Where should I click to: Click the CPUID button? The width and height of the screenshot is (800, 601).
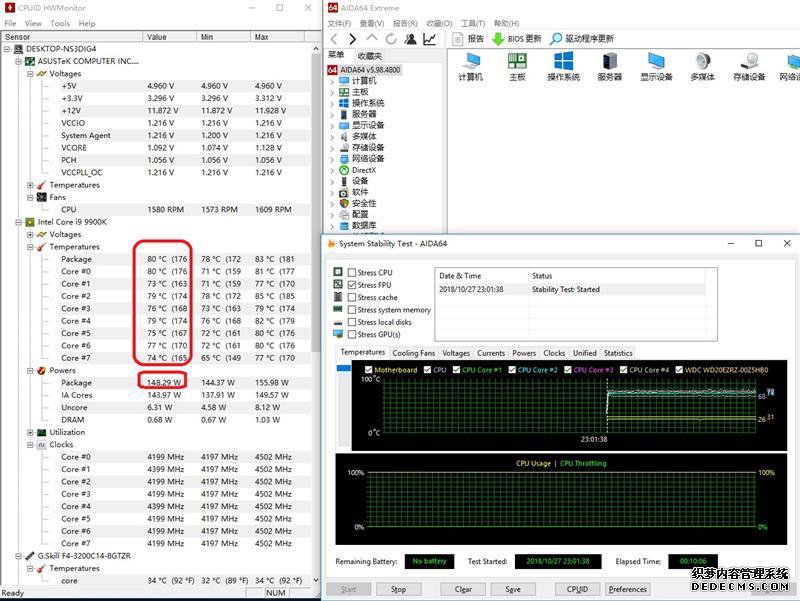[577, 589]
